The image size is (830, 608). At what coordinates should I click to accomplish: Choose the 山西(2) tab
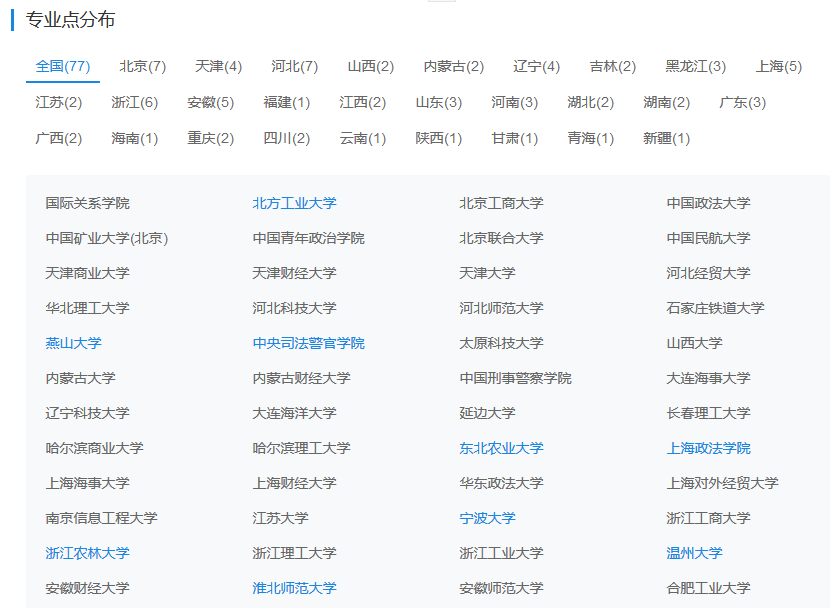(371, 67)
